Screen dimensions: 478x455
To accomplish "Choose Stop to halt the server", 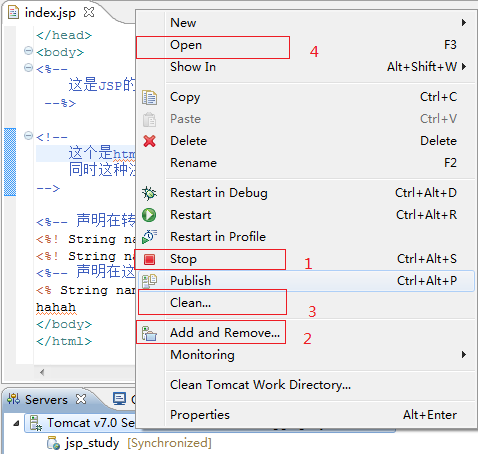I will click(306, 259).
